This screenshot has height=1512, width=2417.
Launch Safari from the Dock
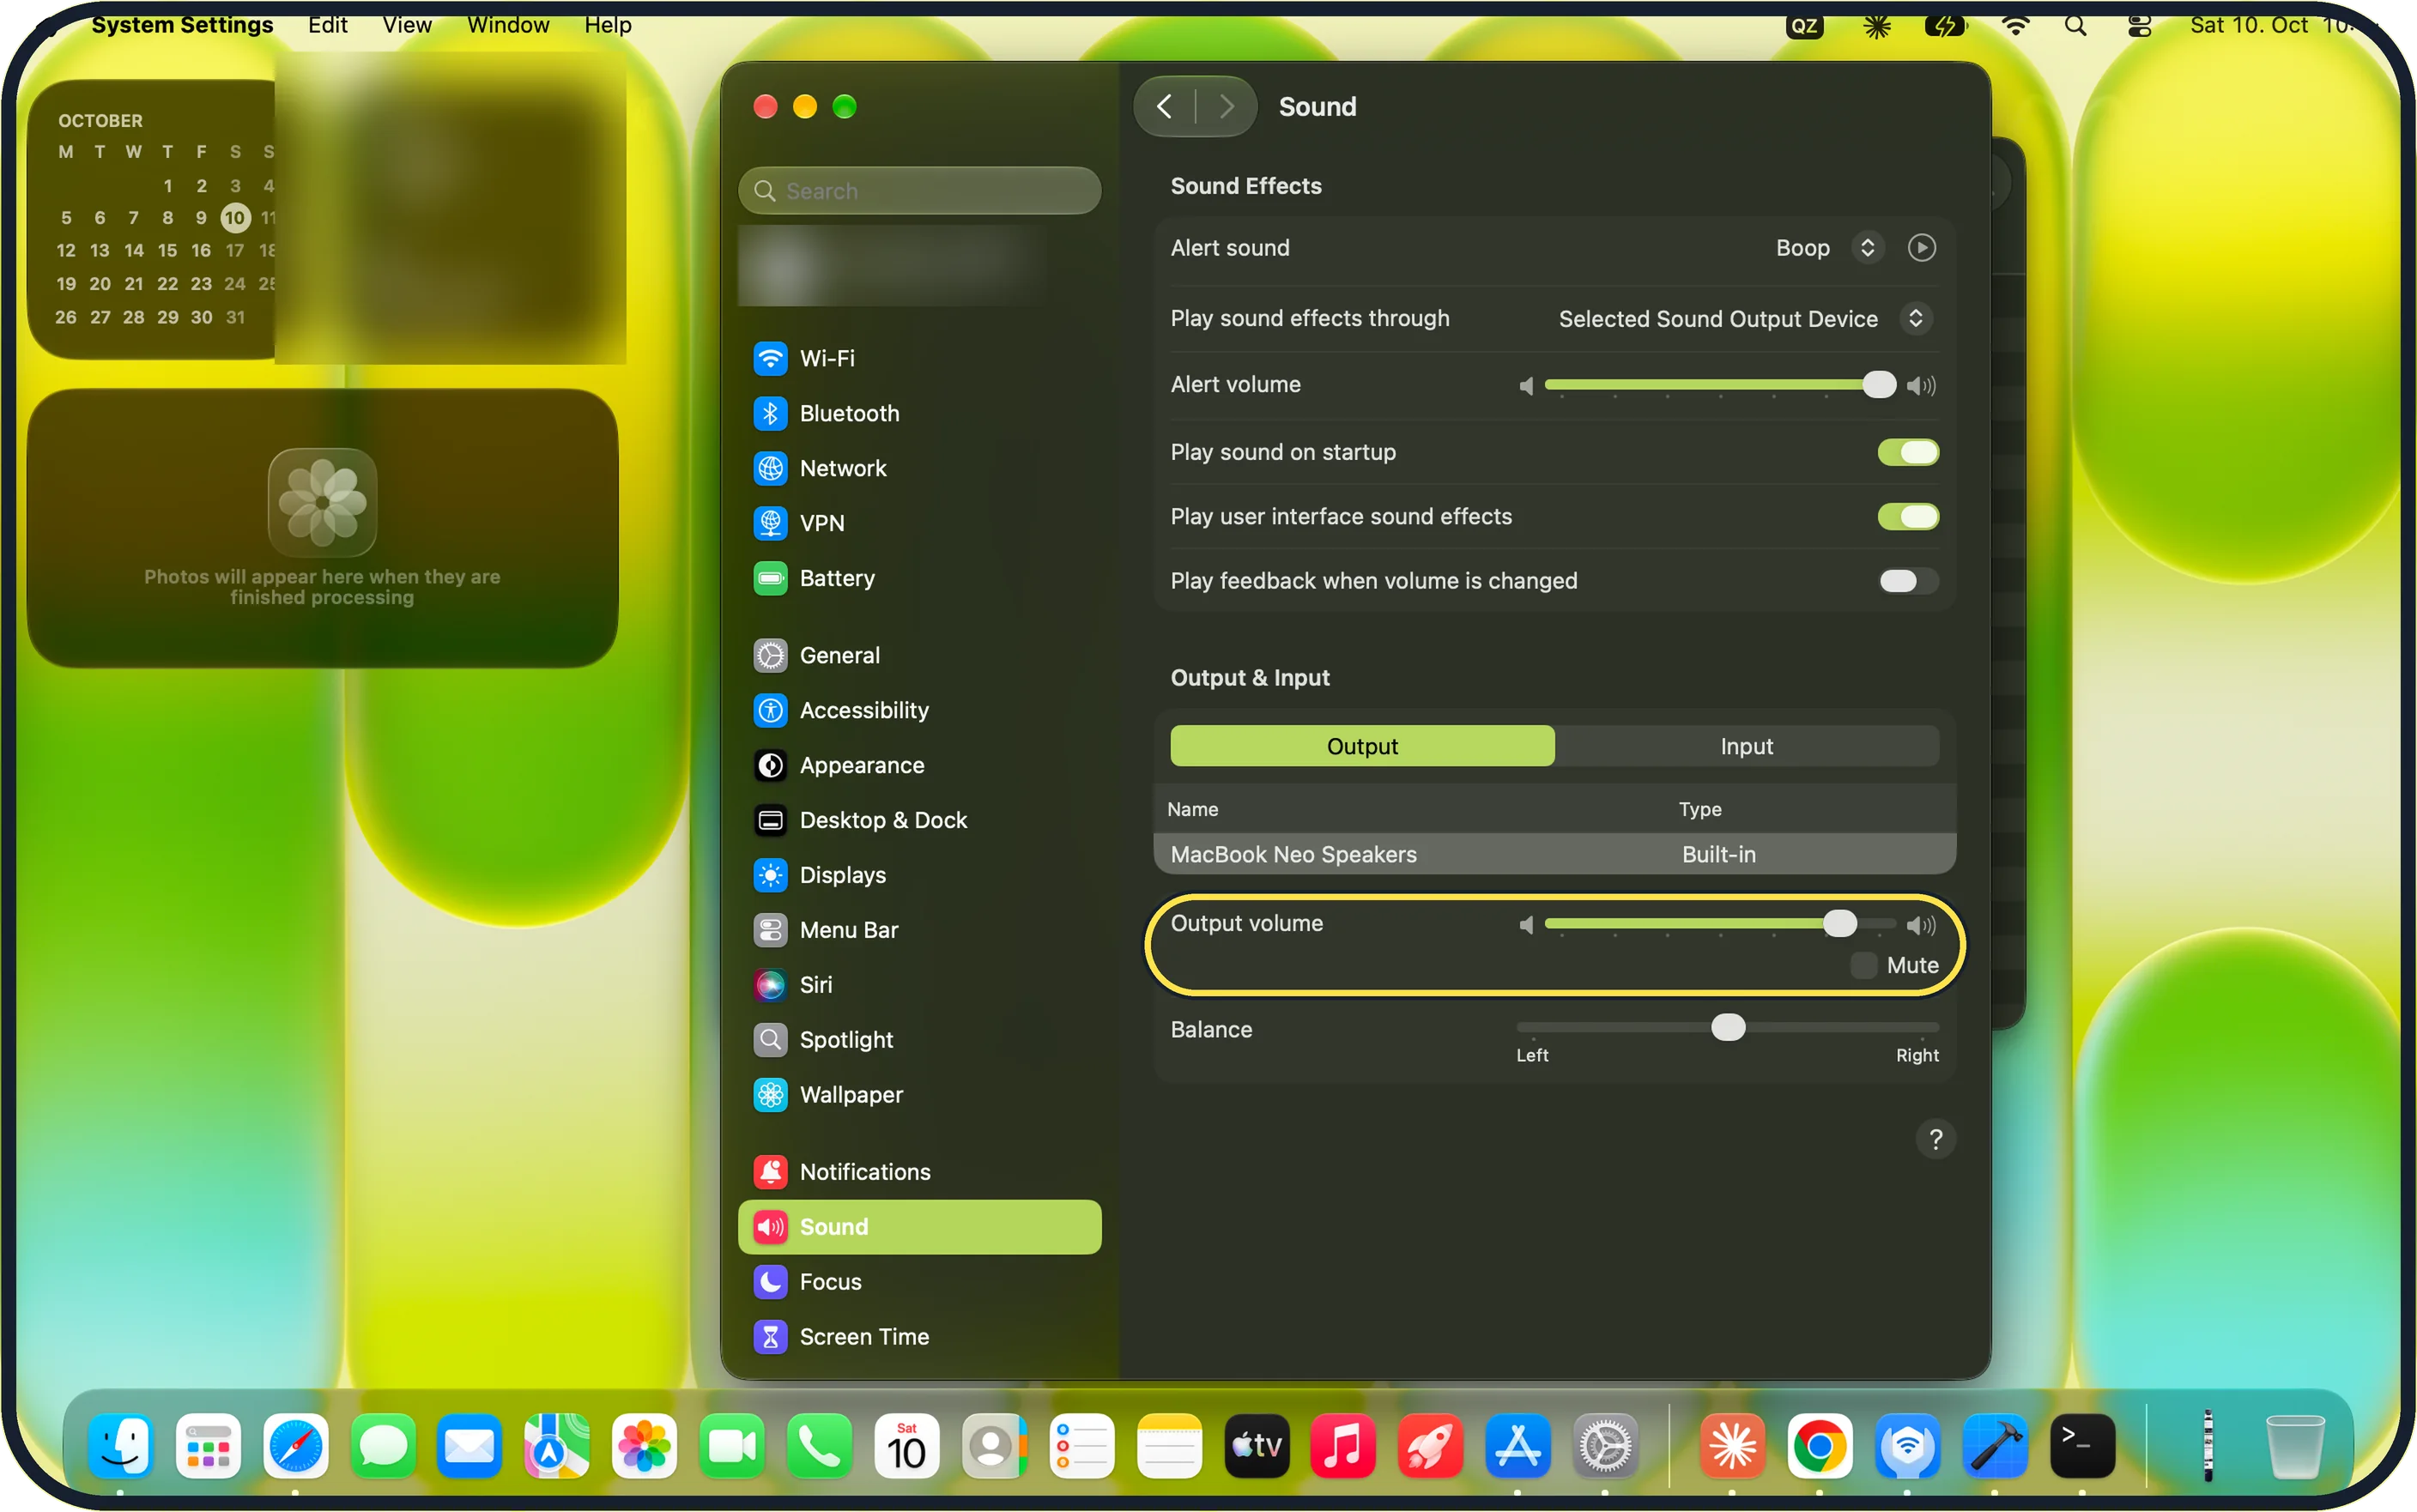coord(295,1446)
